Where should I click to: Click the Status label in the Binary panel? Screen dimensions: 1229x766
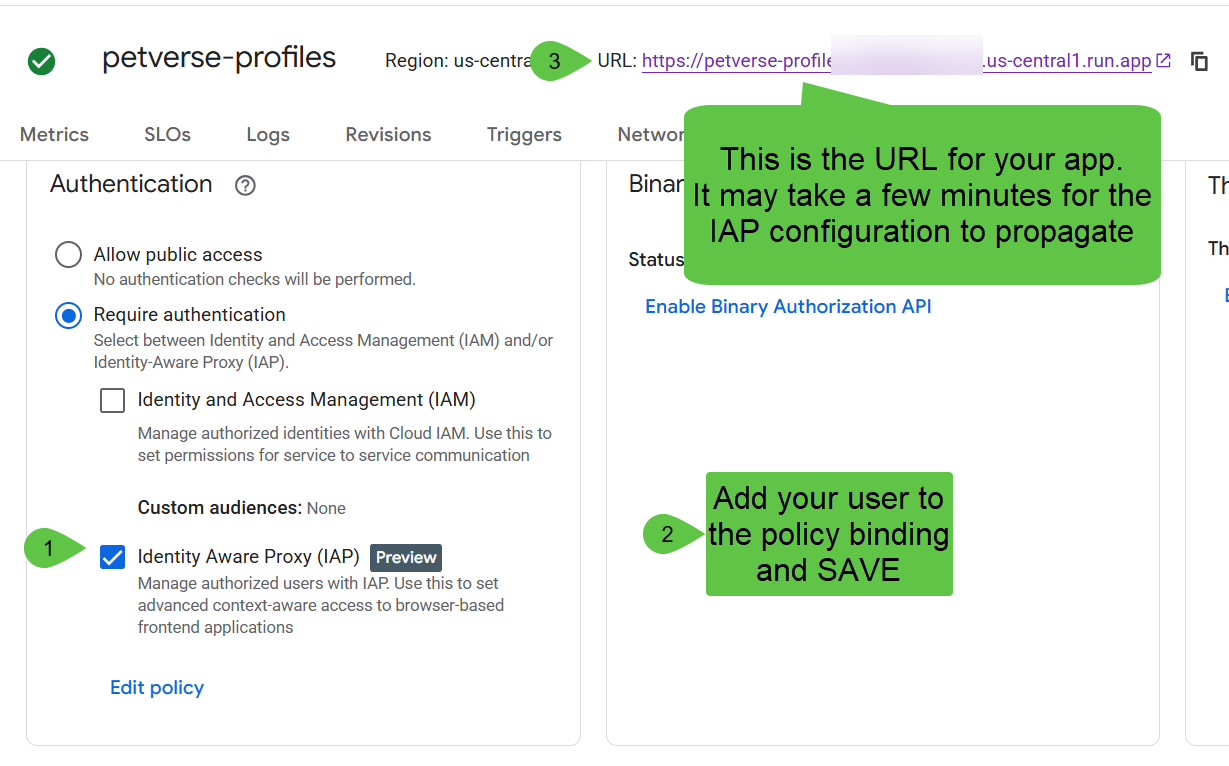click(656, 259)
